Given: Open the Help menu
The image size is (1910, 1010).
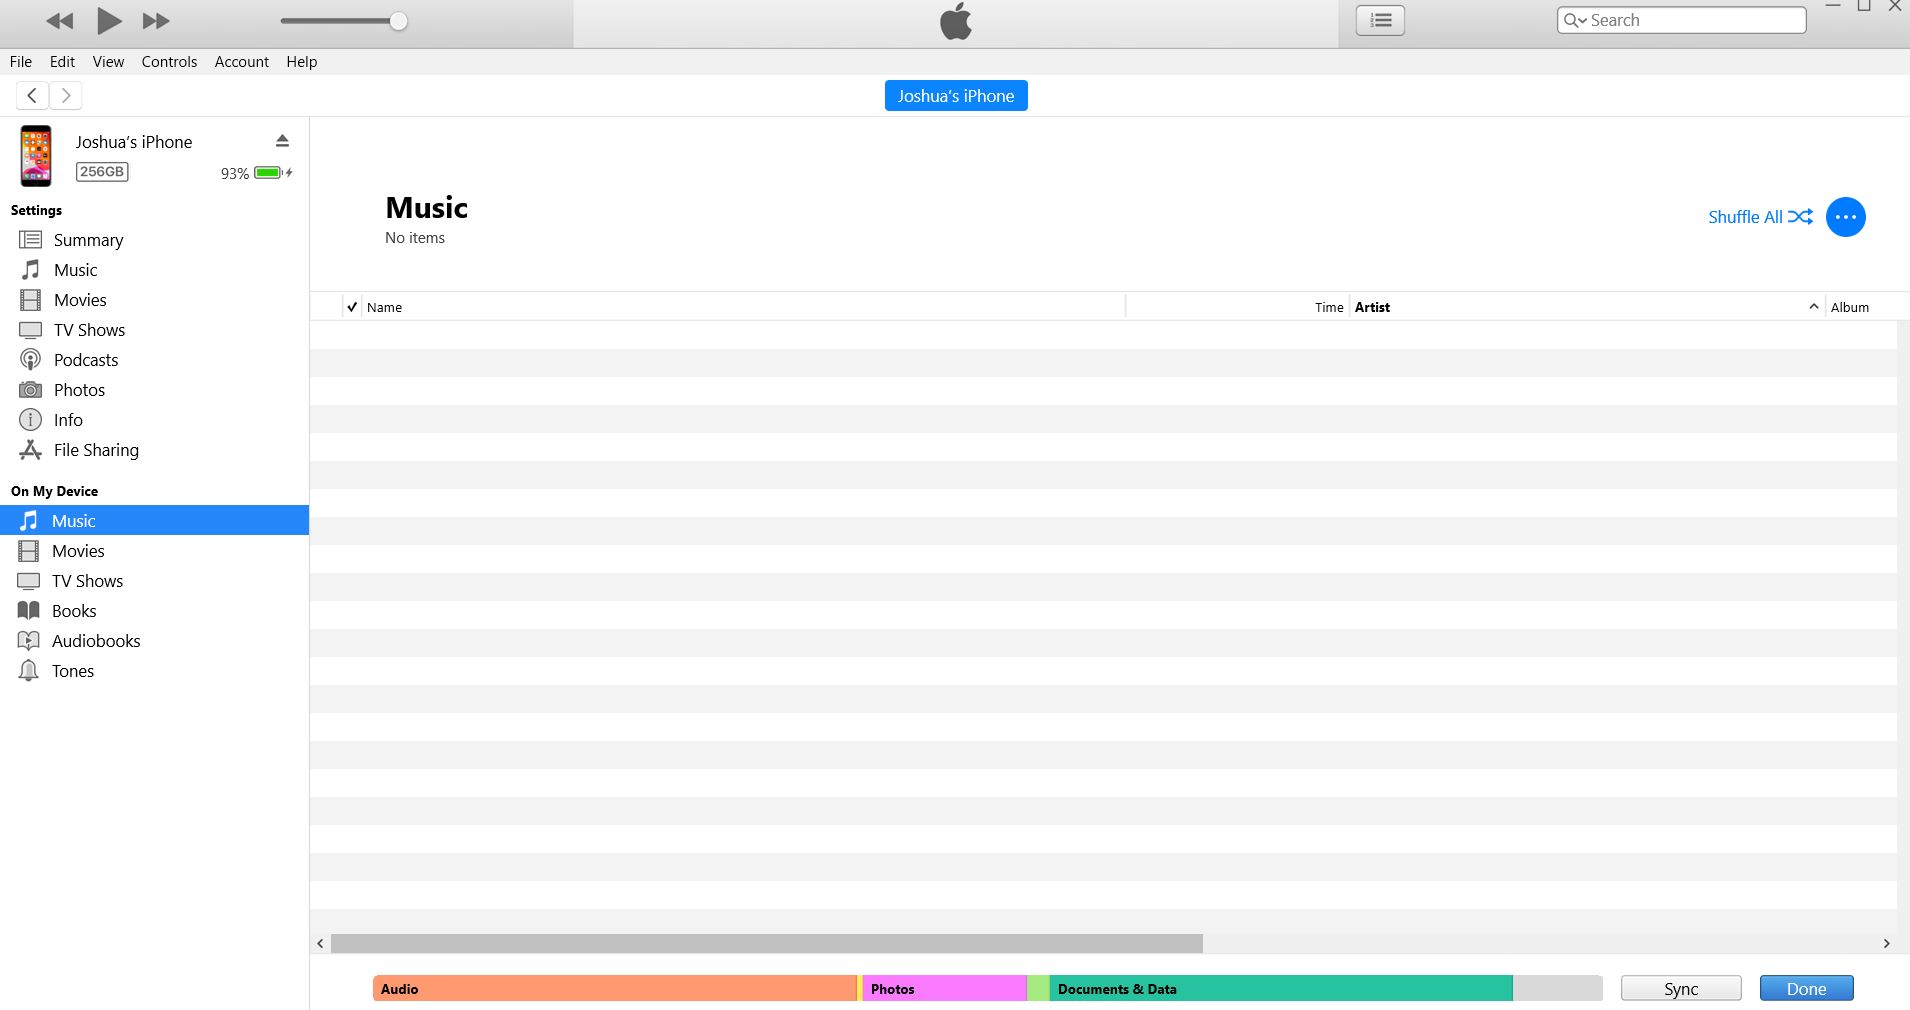Looking at the screenshot, I should [x=302, y=62].
